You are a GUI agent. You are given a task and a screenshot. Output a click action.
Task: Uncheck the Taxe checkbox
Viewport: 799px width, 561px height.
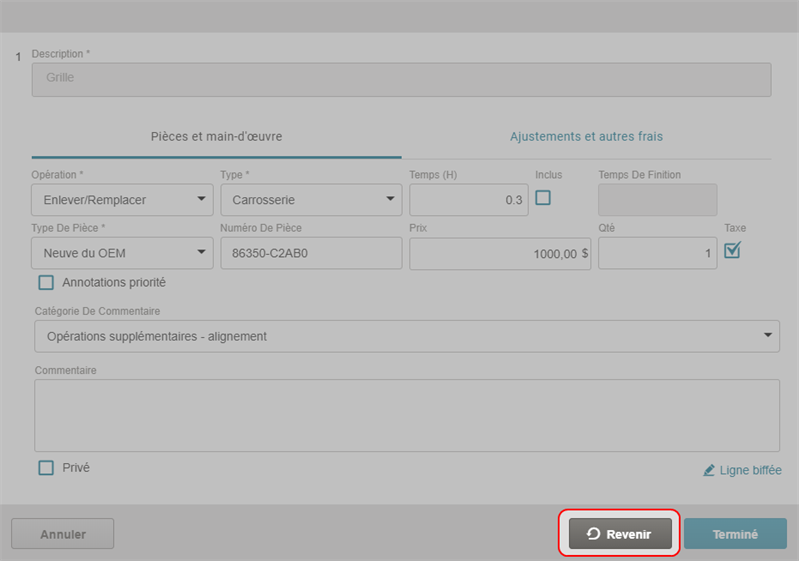[732, 250]
